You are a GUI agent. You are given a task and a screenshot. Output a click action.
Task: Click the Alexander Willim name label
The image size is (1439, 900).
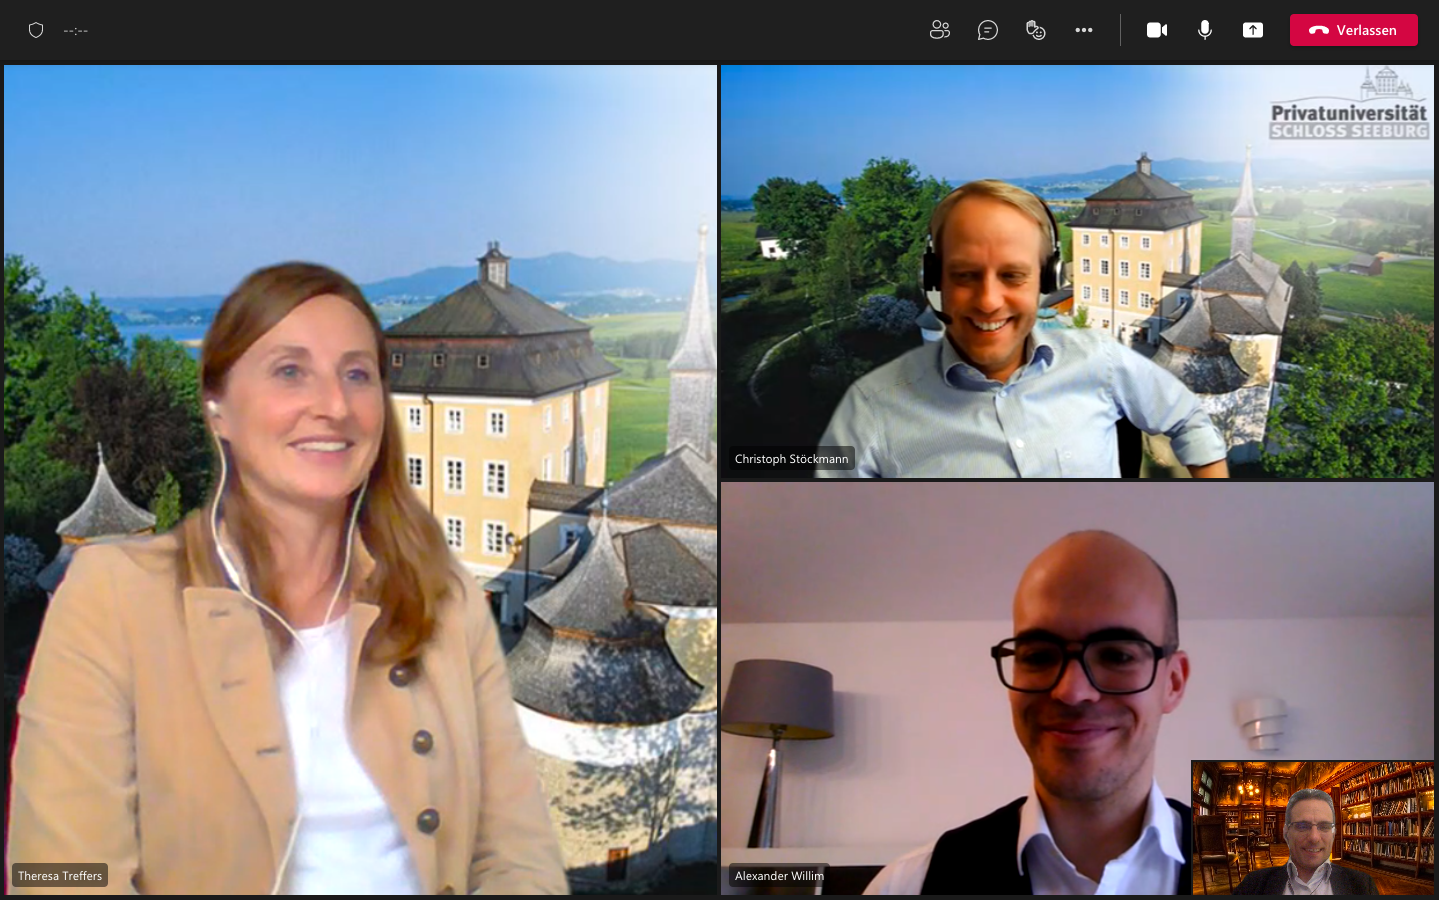[x=779, y=876]
